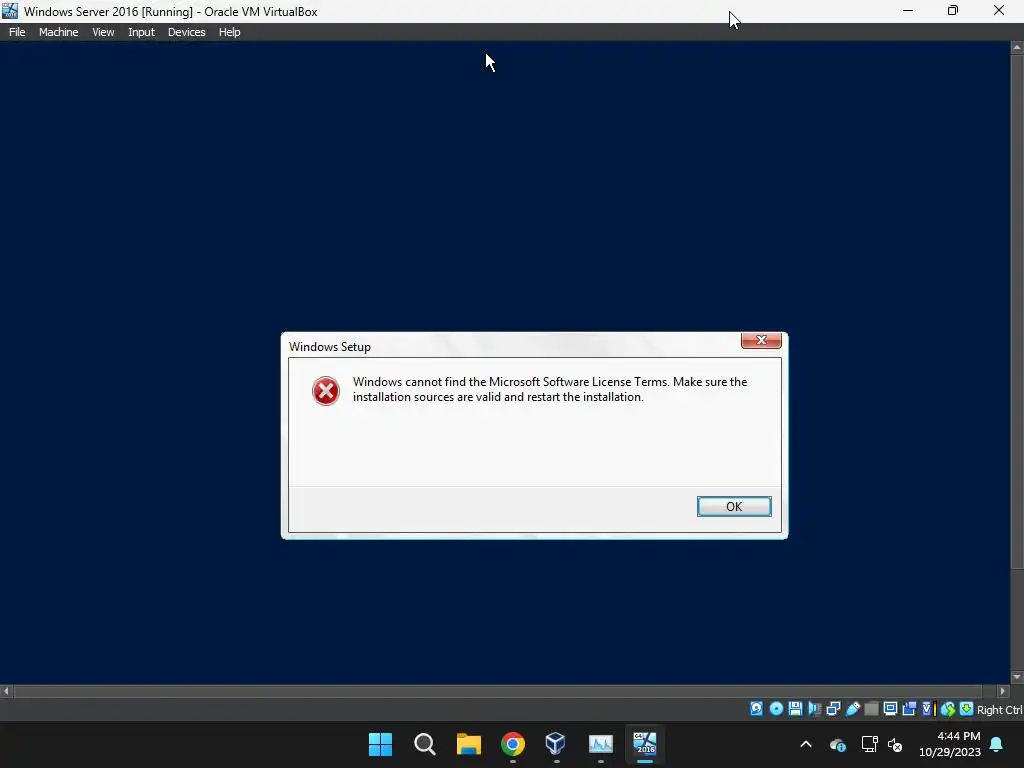Viewport: 1024px width, 768px height.
Task: Click the USB devices status icon
Action: pyautogui.click(x=853, y=709)
